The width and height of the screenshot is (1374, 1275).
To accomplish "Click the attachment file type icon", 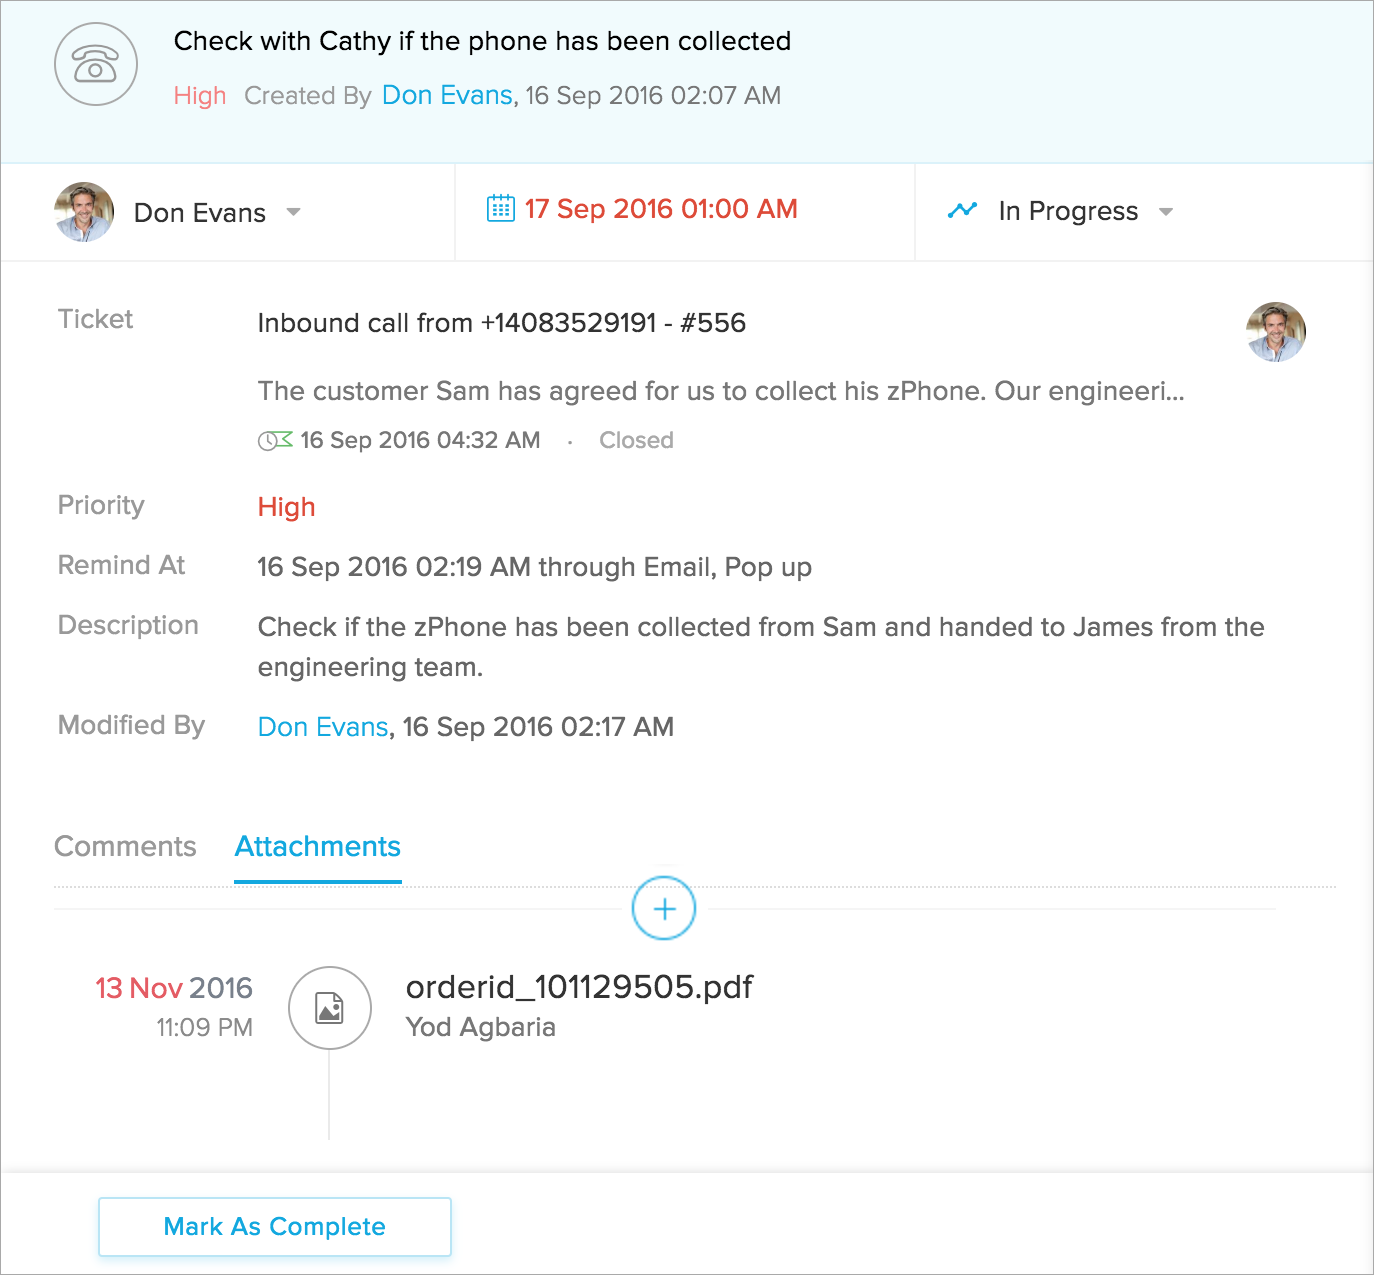I will coord(330,1008).
